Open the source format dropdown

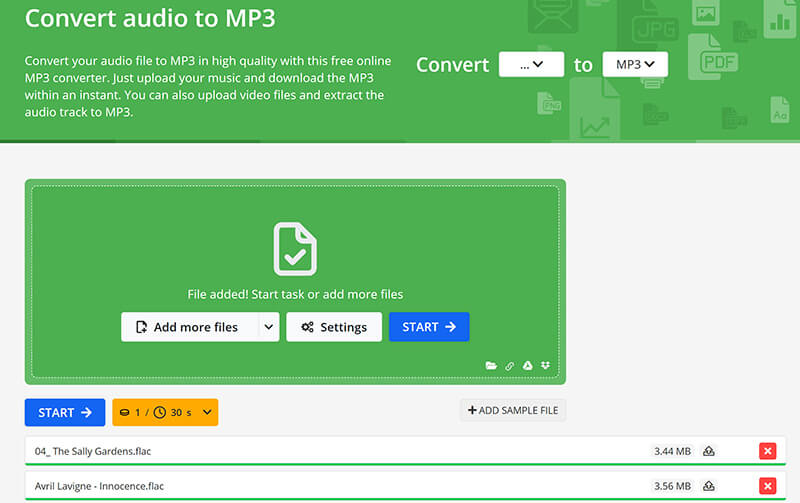click(531, 64)
